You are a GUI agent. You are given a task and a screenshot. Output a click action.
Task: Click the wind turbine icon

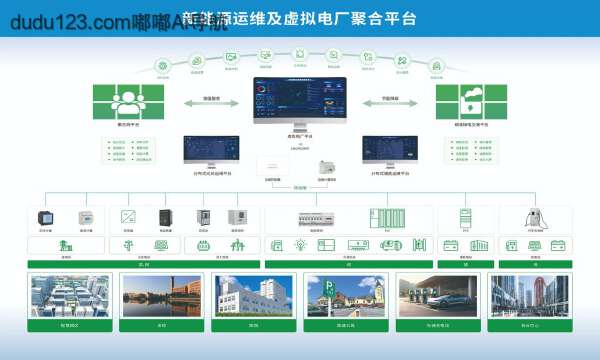coord(128,245)
